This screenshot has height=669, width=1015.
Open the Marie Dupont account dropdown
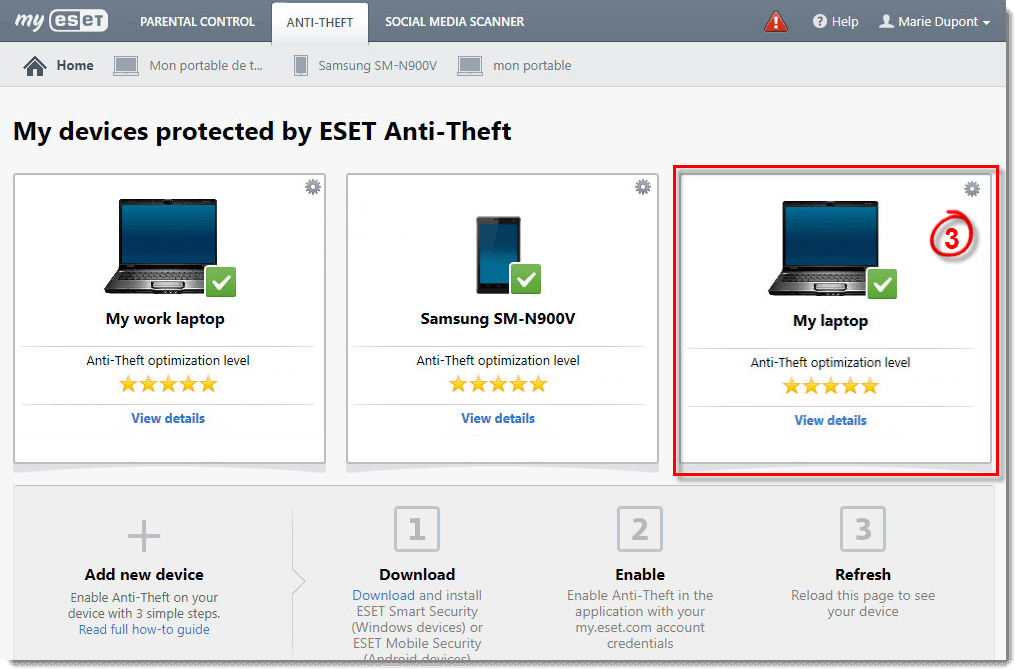tap(934, 21)
